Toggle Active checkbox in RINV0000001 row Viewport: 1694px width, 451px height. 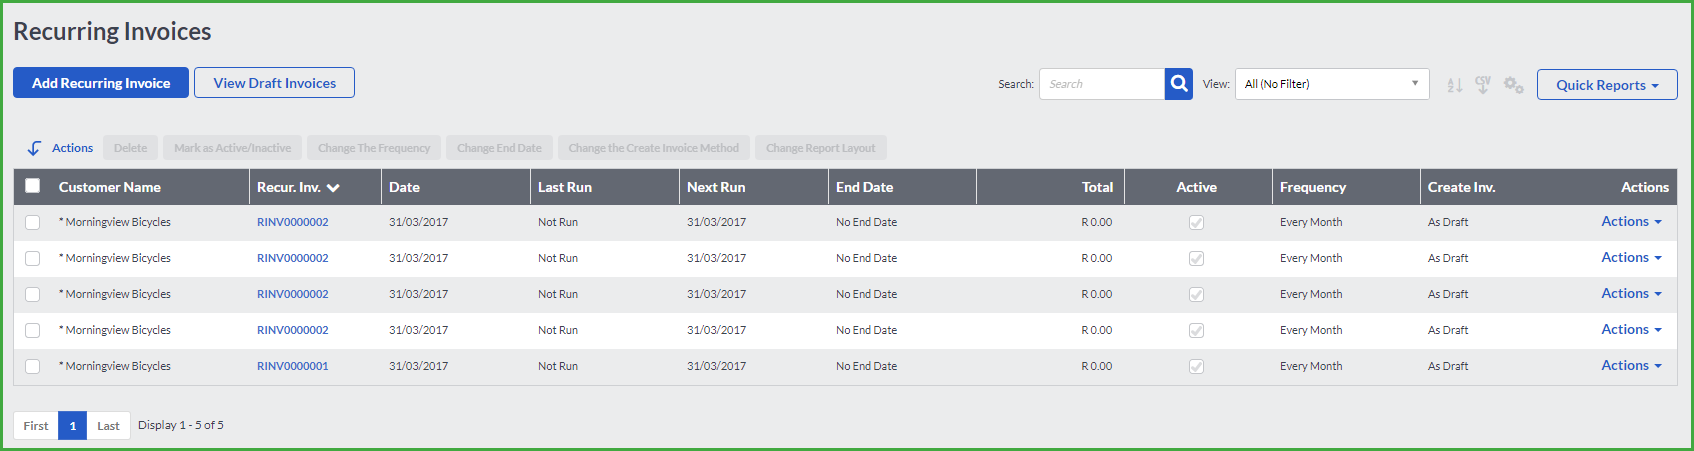(x=1196, y=366)
